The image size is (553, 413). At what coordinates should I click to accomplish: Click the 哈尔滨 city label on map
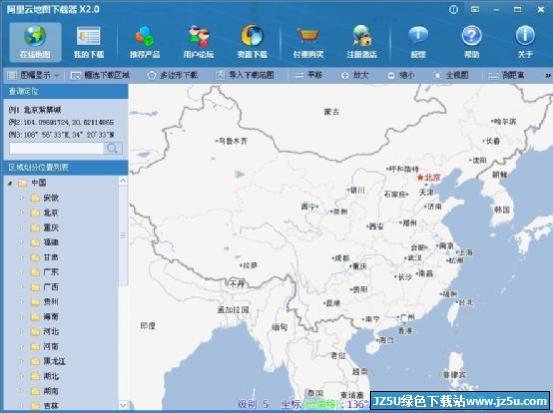tap(505, 121)
